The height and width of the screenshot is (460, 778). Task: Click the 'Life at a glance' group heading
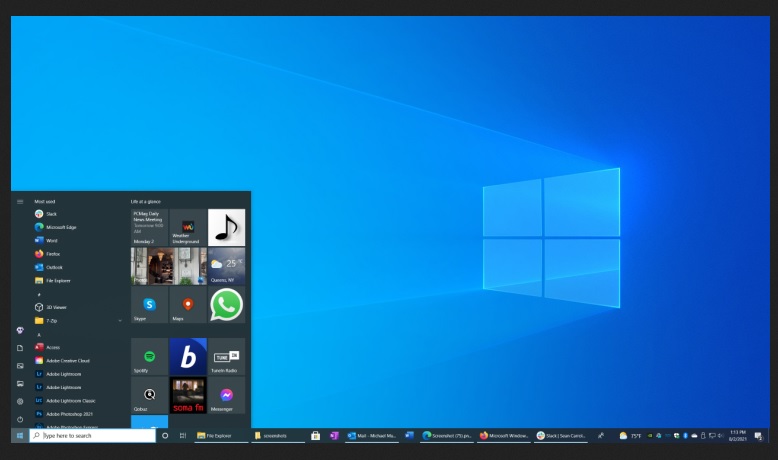pos(145,201)
